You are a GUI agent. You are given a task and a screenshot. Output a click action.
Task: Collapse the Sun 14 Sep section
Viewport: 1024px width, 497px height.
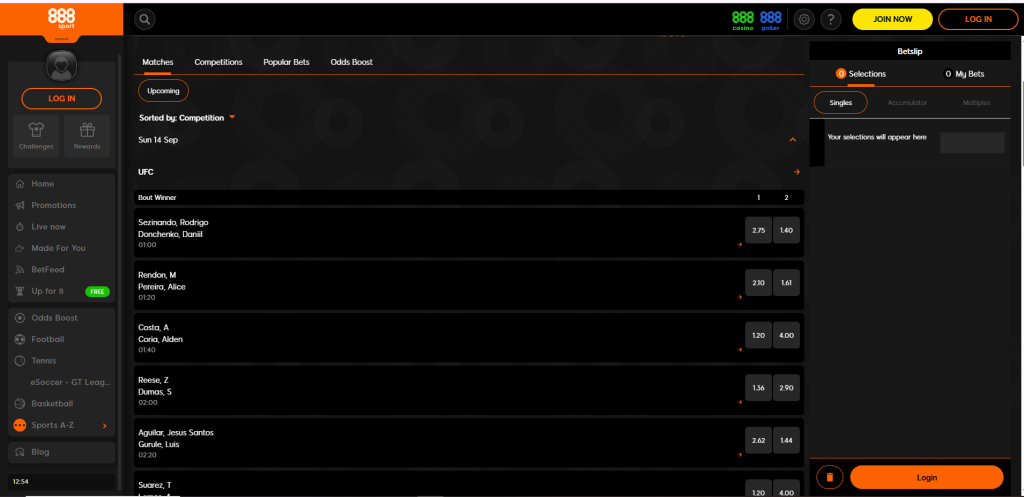793,140
